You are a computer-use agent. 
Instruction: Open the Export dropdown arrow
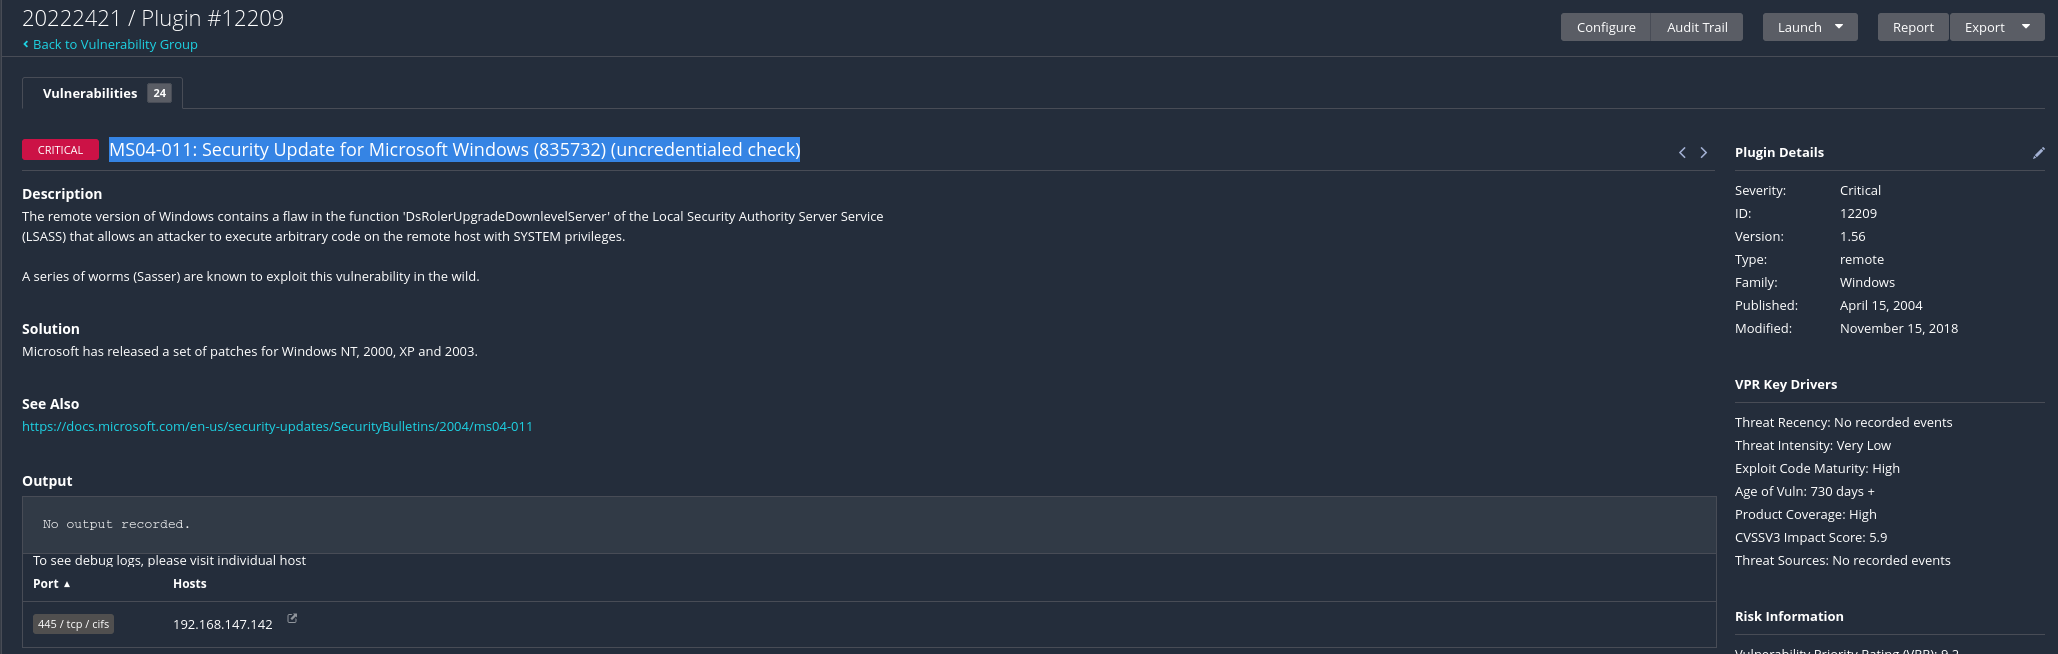[2026, 27]
